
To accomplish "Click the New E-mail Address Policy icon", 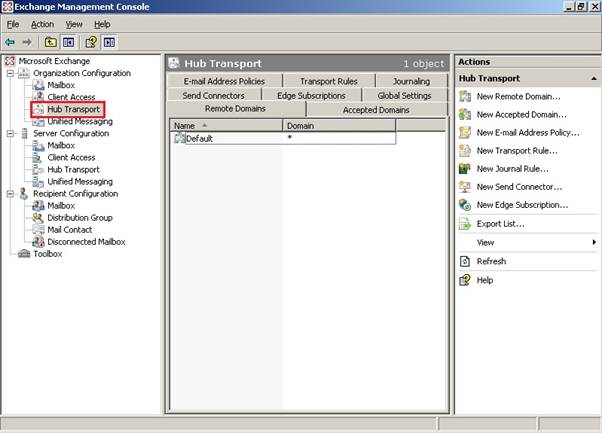I will [465, 132].
